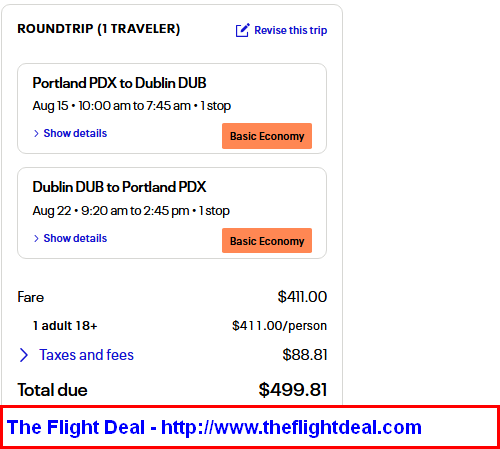Select the Portland PDX to Dublin DUB heading
The image size is (500, 449).
119,83
